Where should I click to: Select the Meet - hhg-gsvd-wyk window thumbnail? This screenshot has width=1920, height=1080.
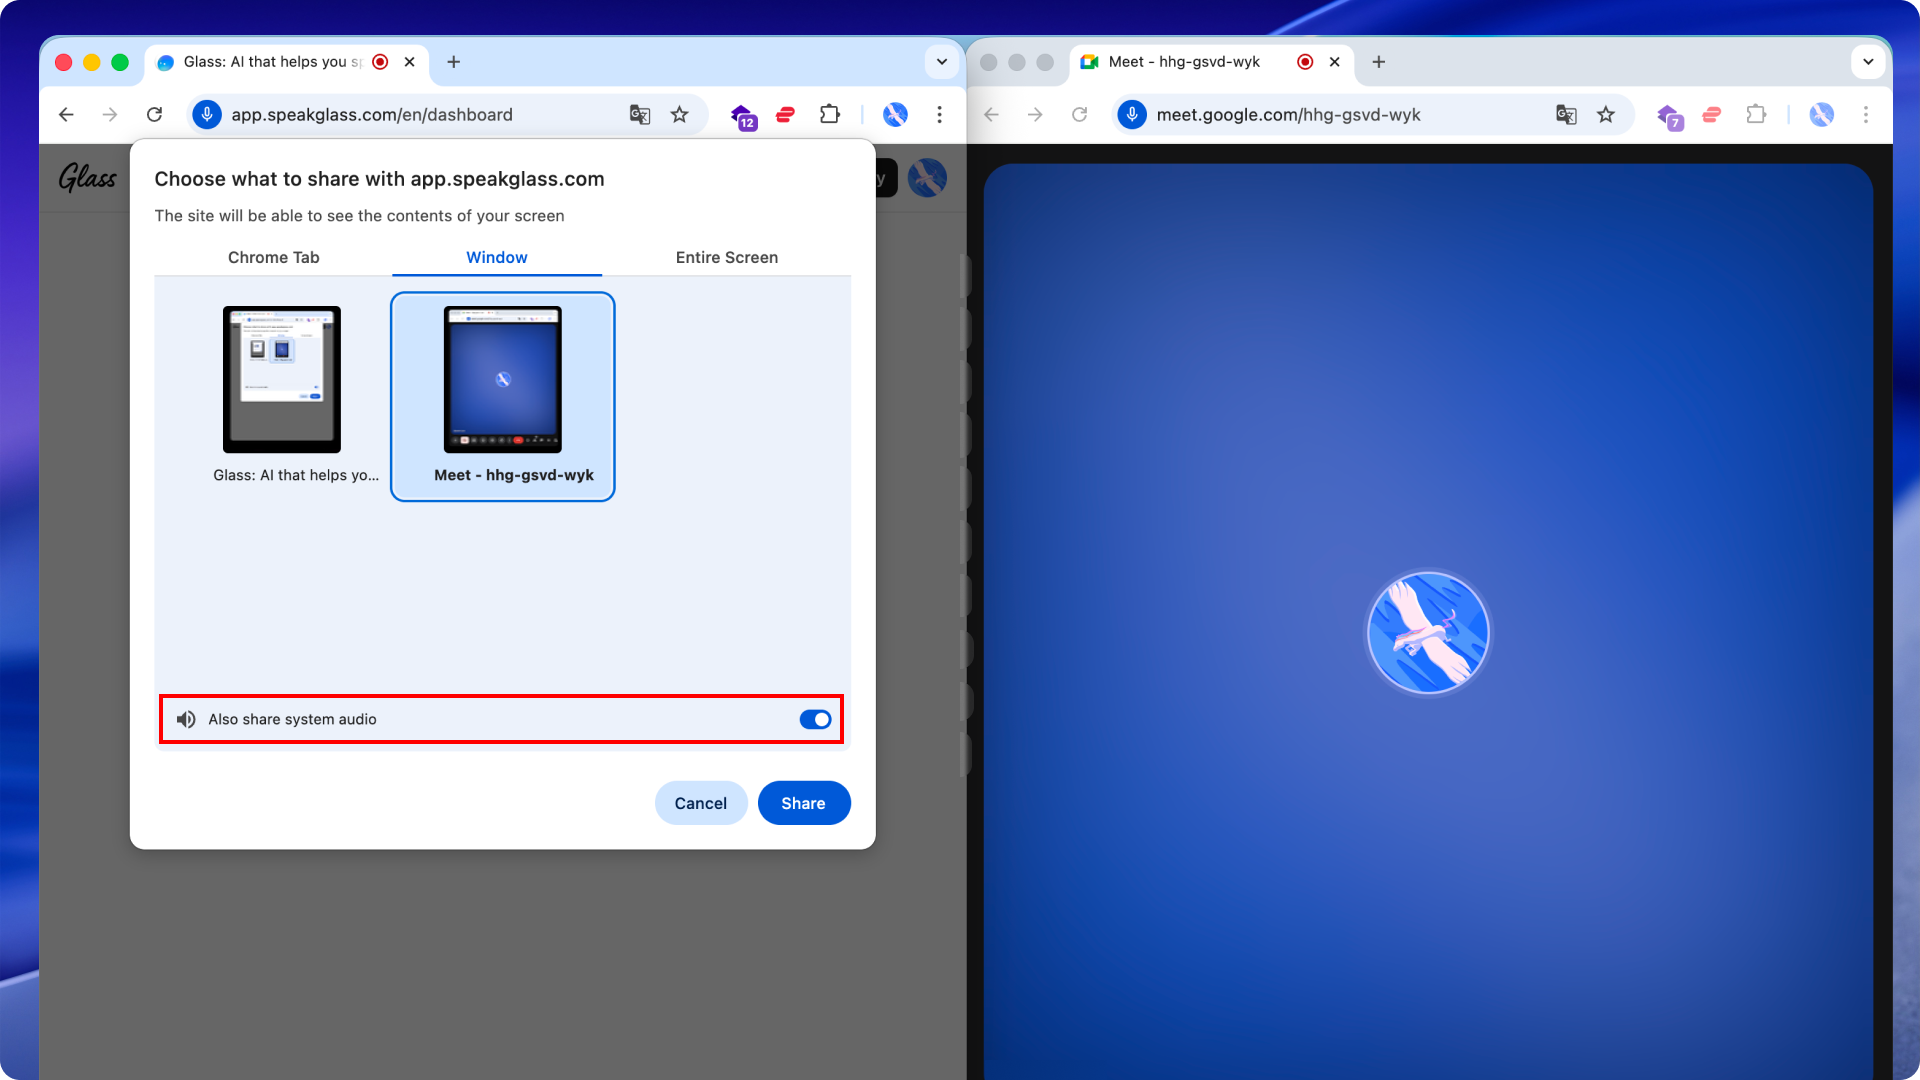click(502, 395)
